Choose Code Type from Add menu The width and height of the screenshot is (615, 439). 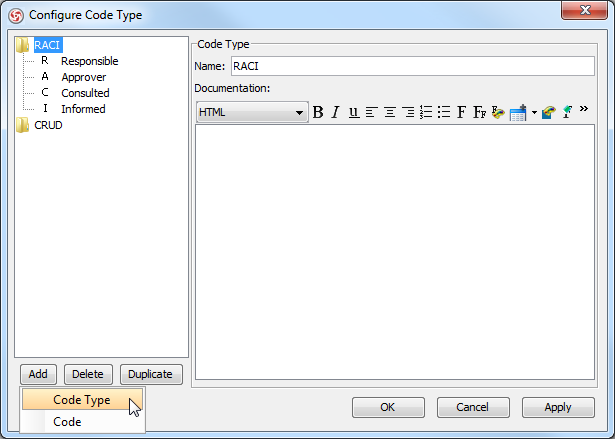pyautogui.click(x=82, y=400)
